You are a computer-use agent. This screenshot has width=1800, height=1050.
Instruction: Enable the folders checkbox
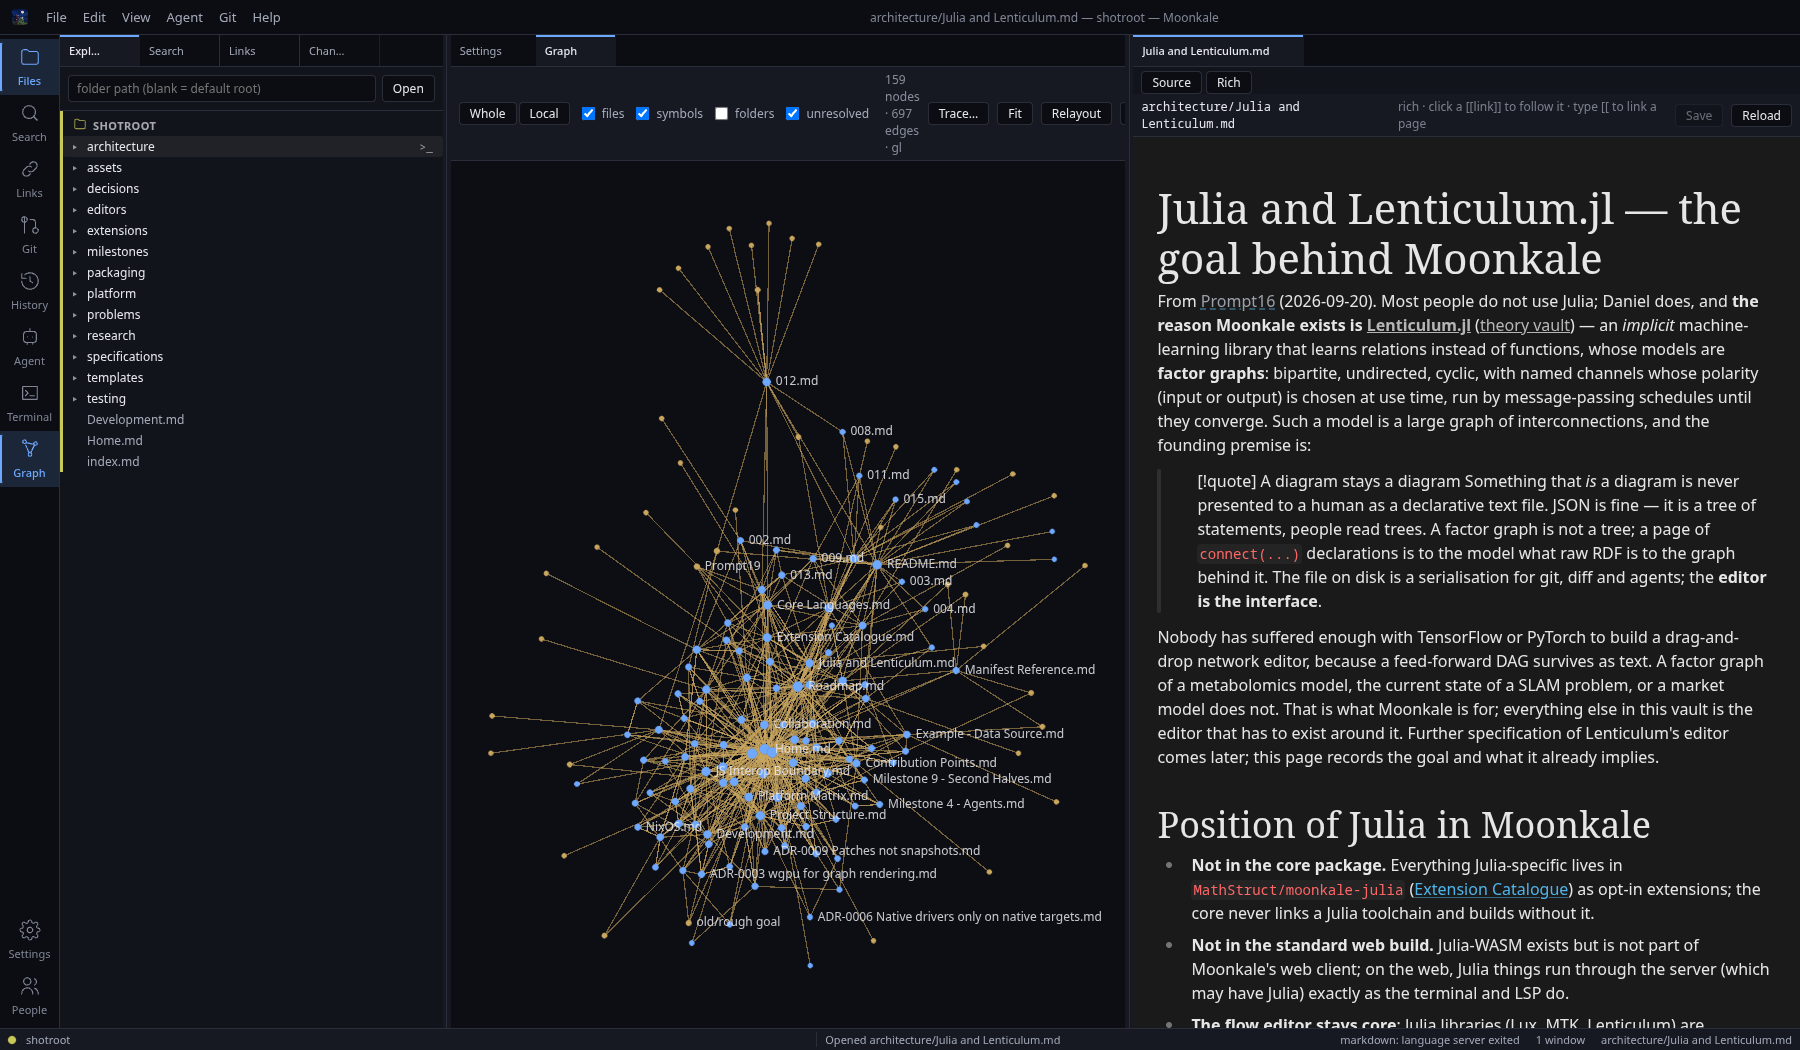[721, 114]
